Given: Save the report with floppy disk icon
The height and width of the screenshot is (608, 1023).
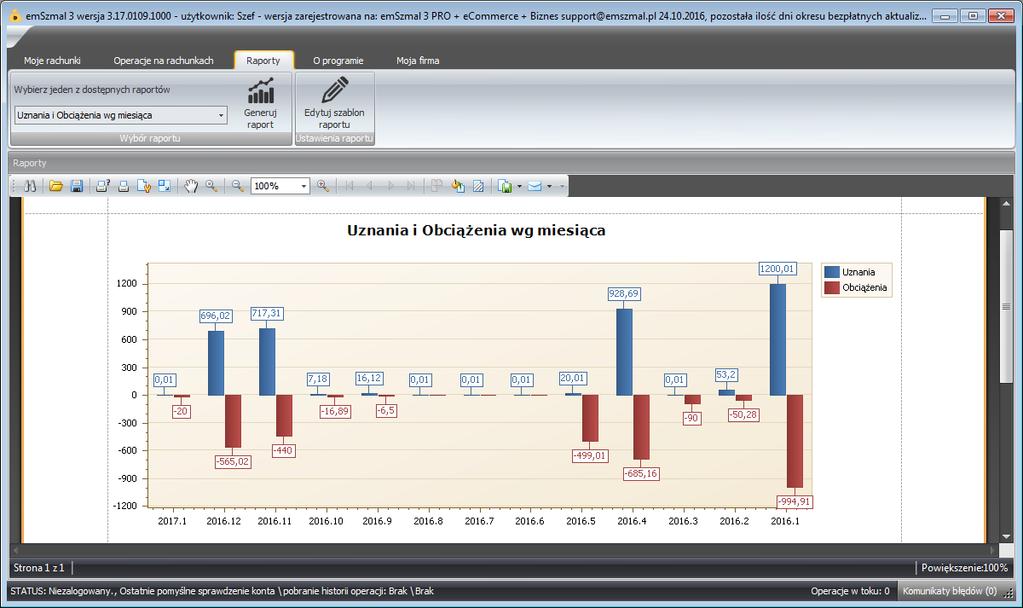Looking at the screenshot, I should pos(76,186).
